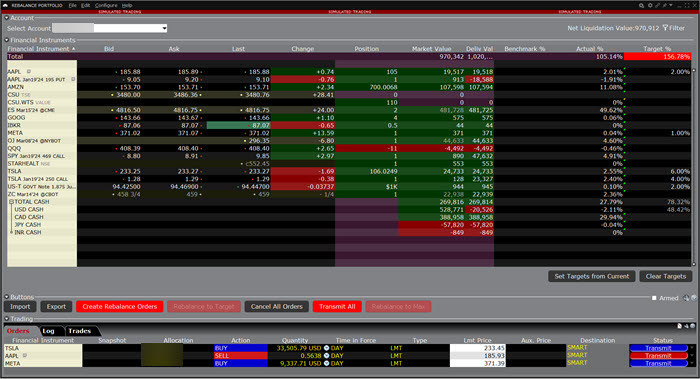Image resolution: width=700 pixels, height=379 pixels.
Task: Click the META limit price field 371.39
Action: click(478, 363)
